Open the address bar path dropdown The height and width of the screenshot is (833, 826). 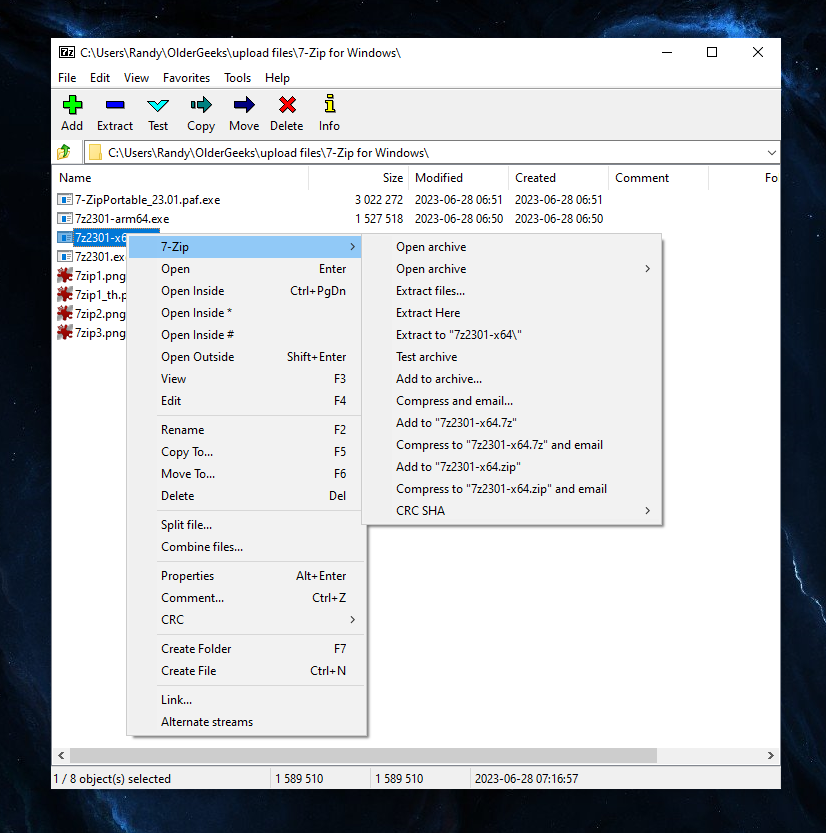(x=771, y=153)
